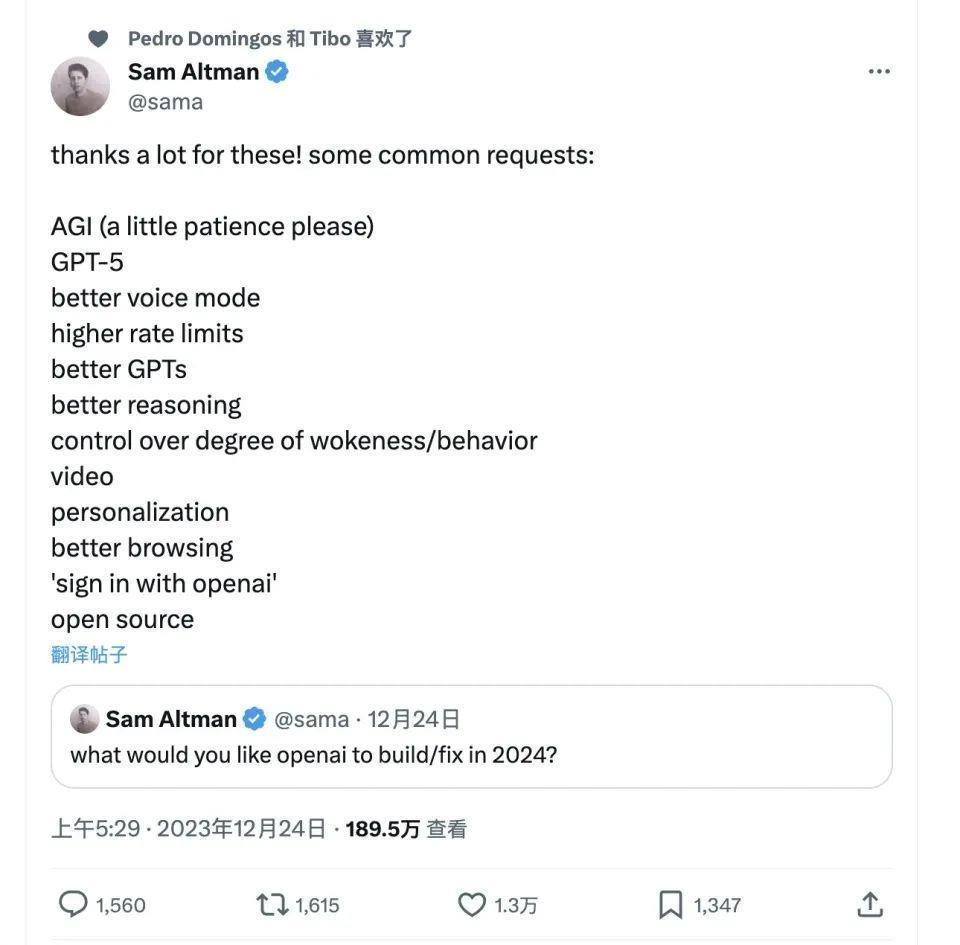
Task: Like the post with the heart icon
Action: (x=471, y=905)
